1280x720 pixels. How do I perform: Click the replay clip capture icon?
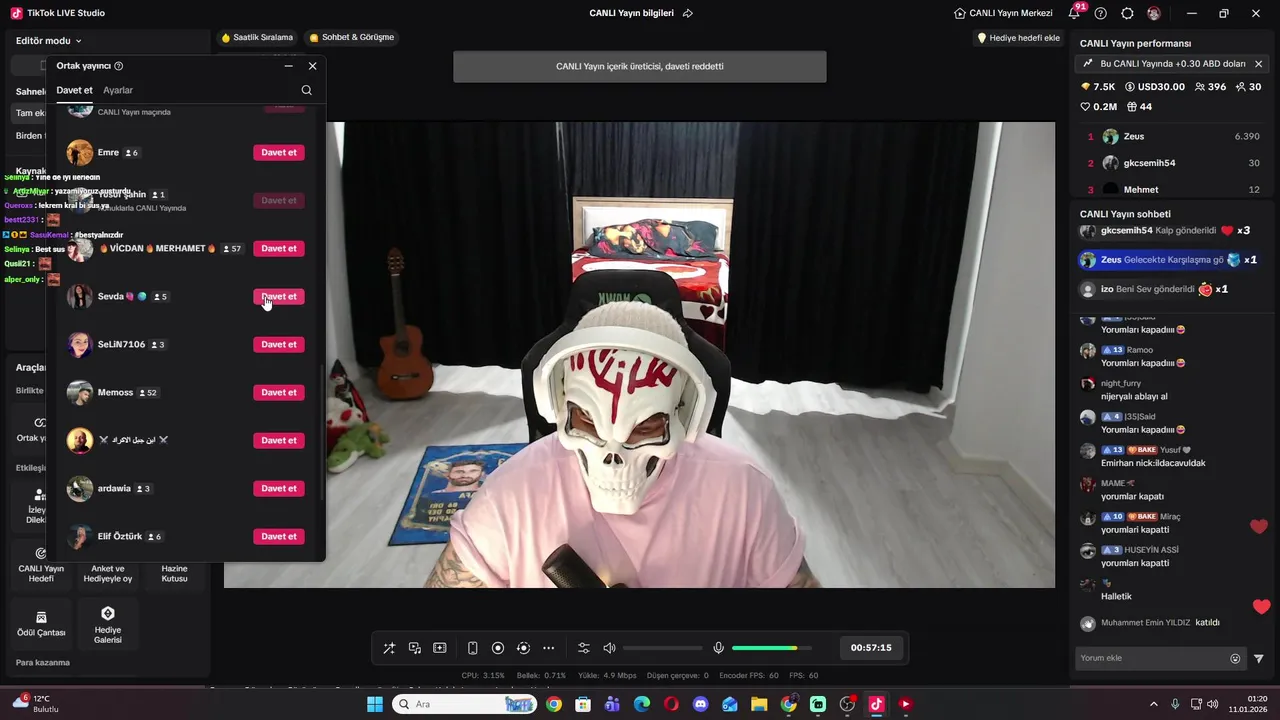pyautogui.click(x=523, y=648)
